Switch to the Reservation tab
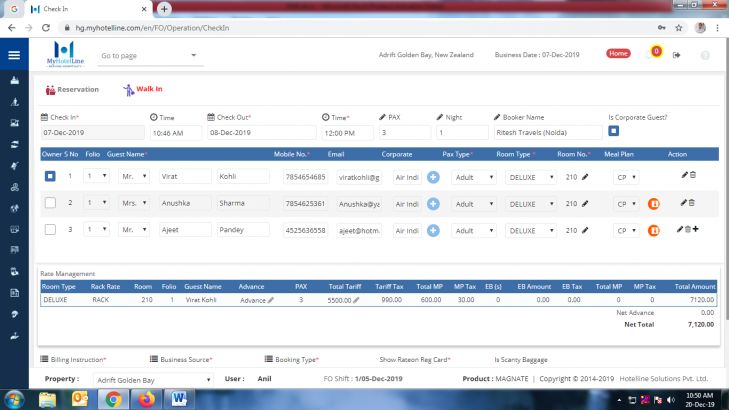The width and height of the screenshot is (729, 410). click(x=73, y=90)
